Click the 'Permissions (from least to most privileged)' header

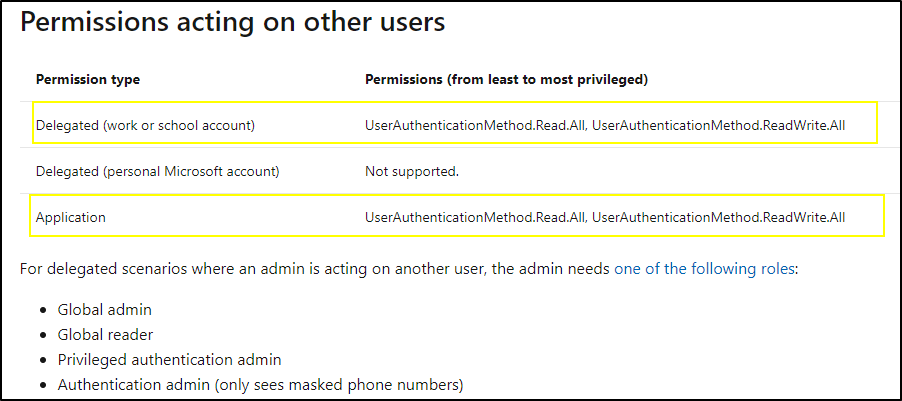click(506, 79)
